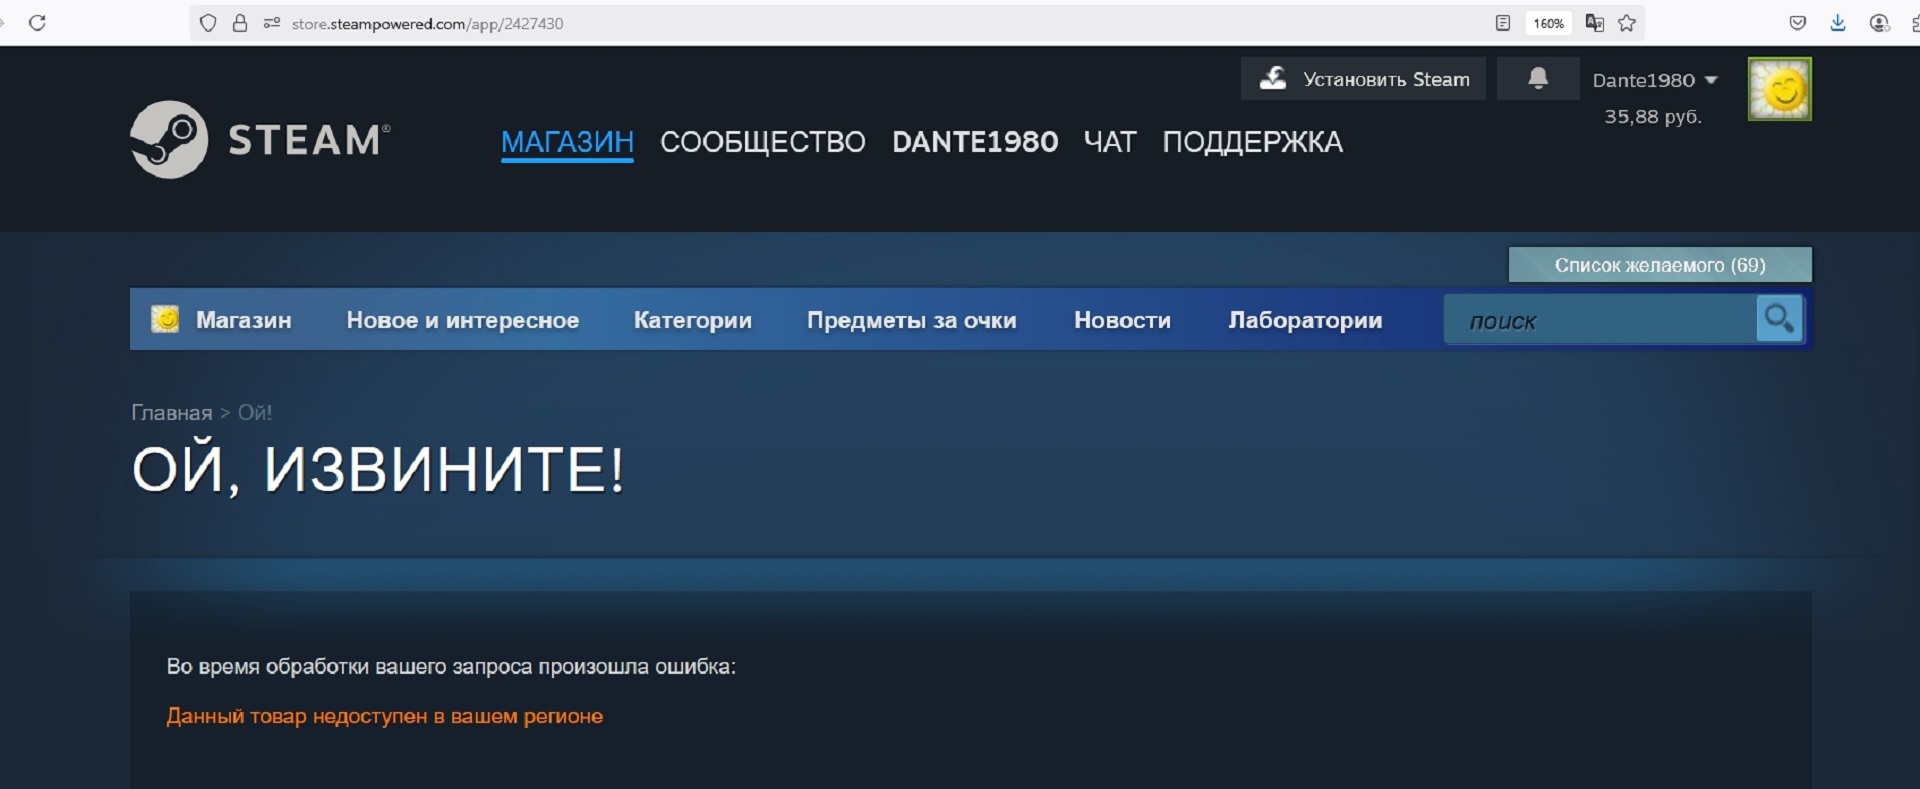
Task: Click the magnifier search button
Action: coord(1779,319)
